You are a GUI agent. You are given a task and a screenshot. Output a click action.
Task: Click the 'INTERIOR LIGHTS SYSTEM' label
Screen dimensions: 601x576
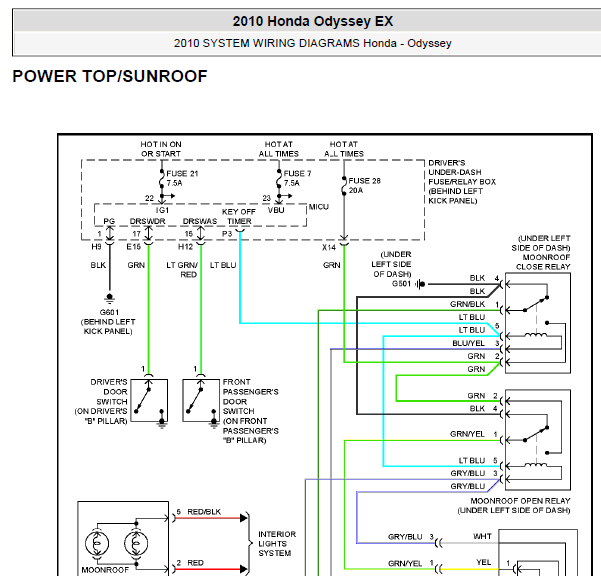pyautogui.click(x=277, y=543)
